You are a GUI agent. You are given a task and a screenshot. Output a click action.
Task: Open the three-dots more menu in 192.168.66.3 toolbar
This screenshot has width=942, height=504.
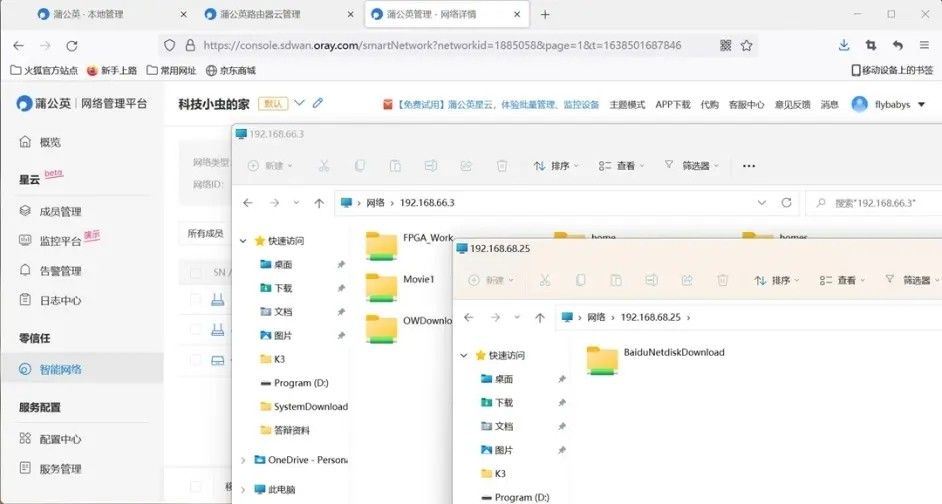point(749,166)
